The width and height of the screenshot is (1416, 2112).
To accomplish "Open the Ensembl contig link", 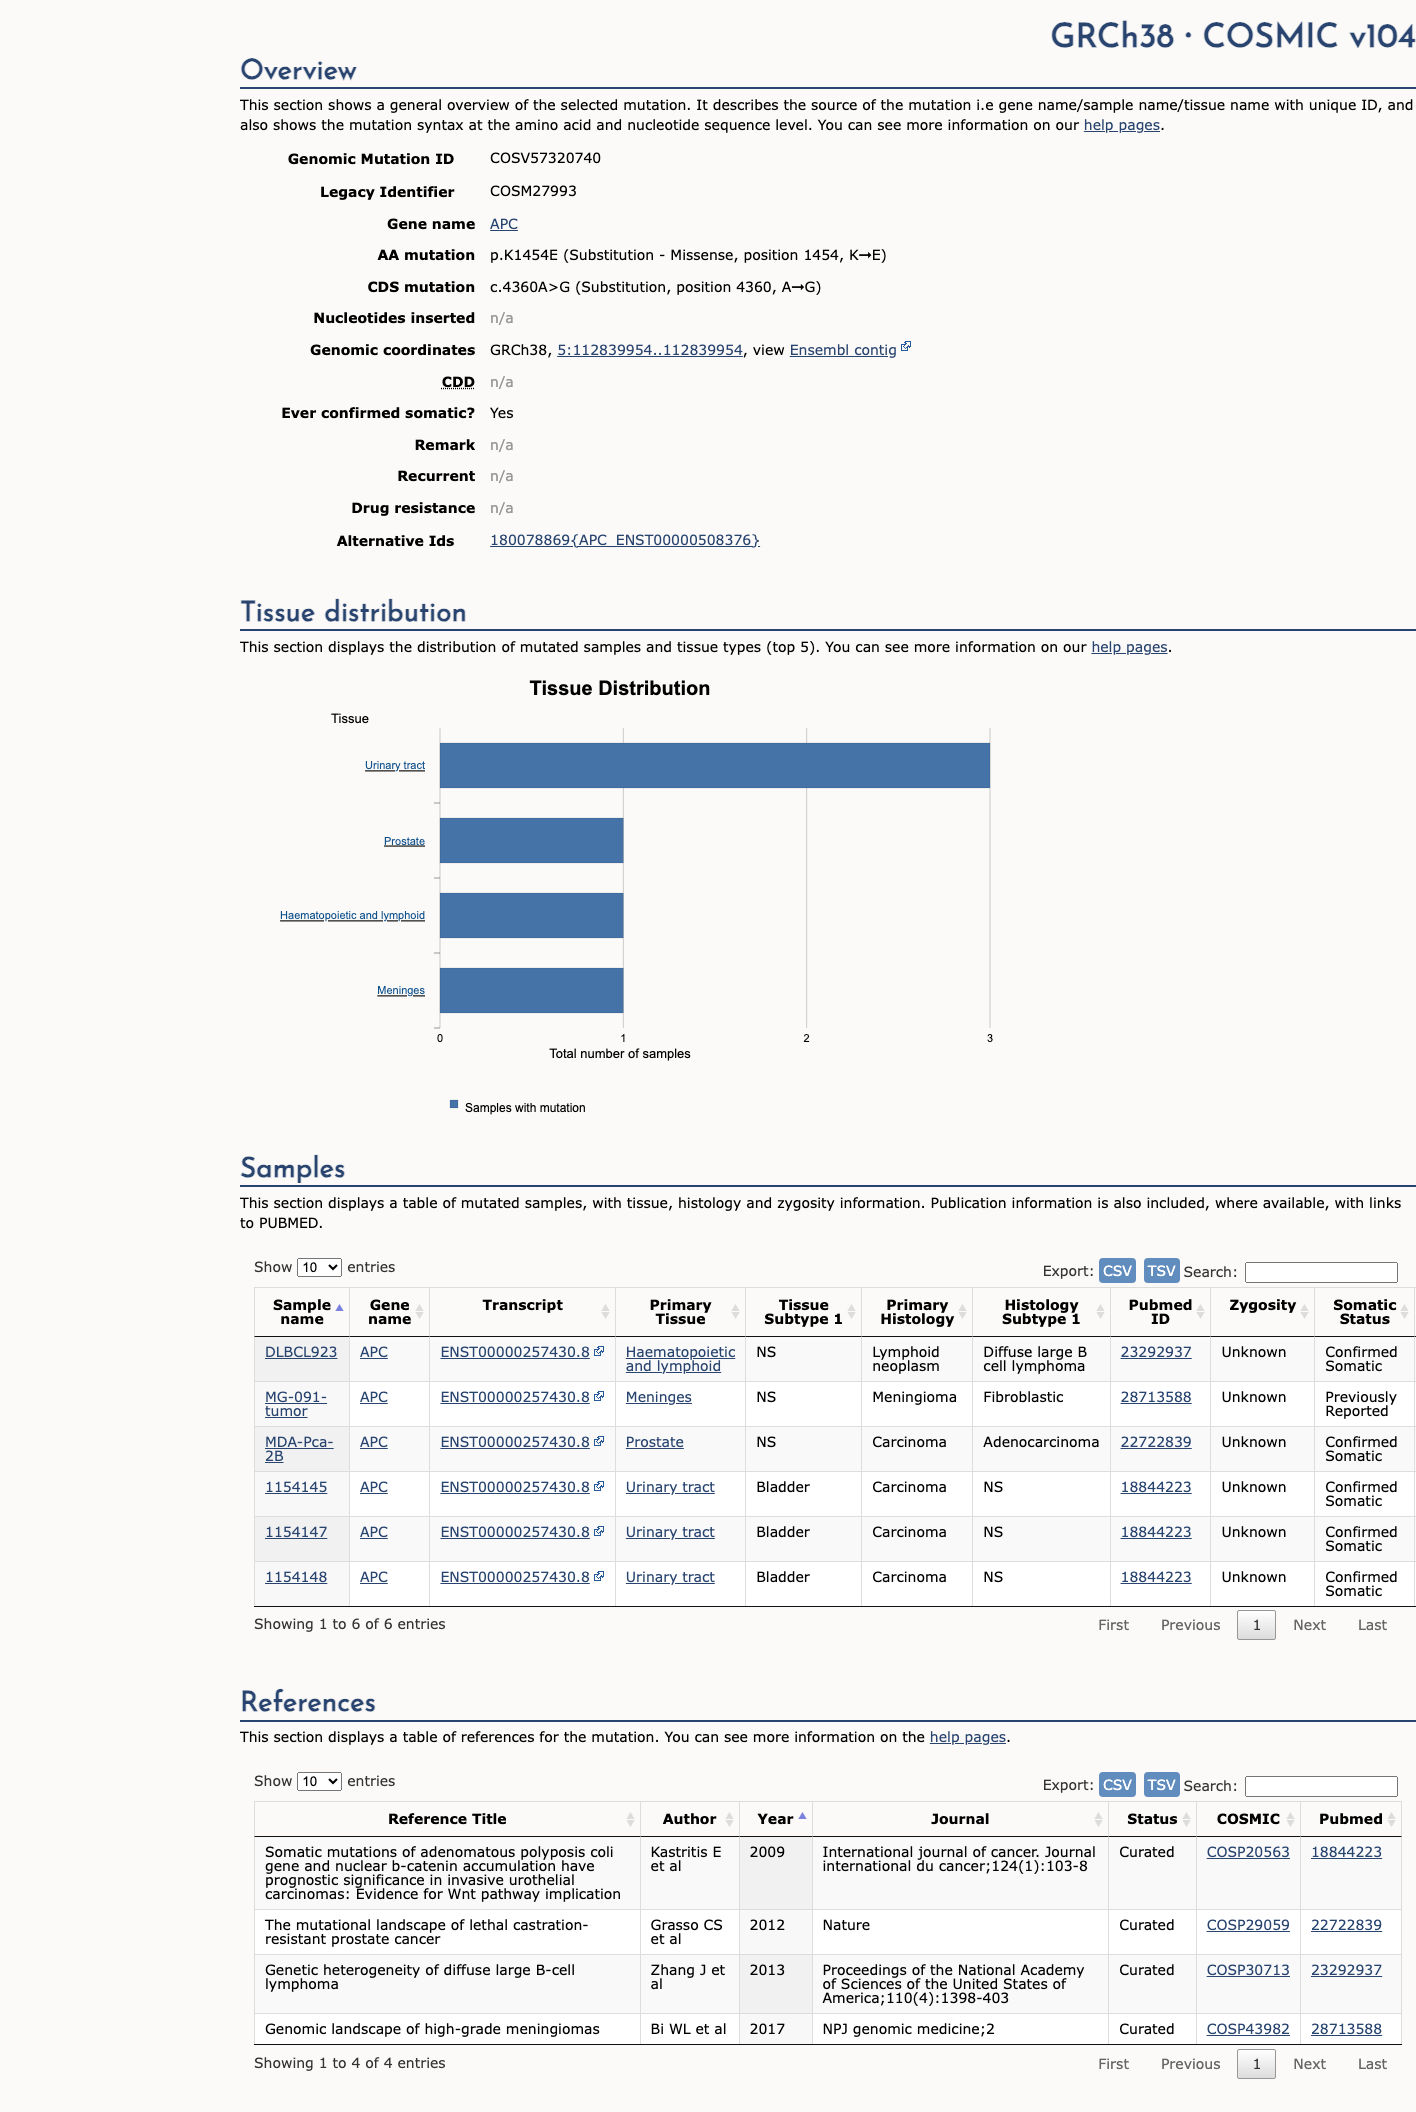I will pos(843,350).
